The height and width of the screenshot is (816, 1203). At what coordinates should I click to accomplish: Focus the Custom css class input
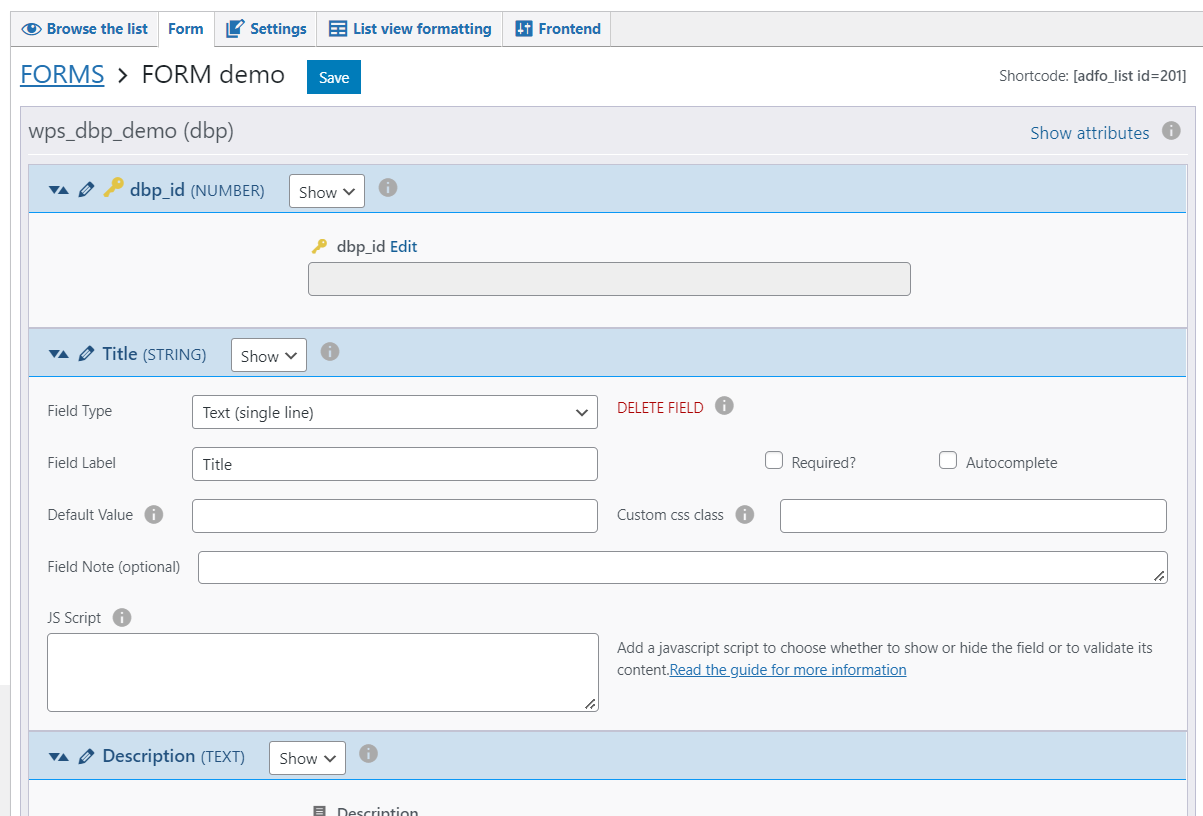tap(973, 516)
